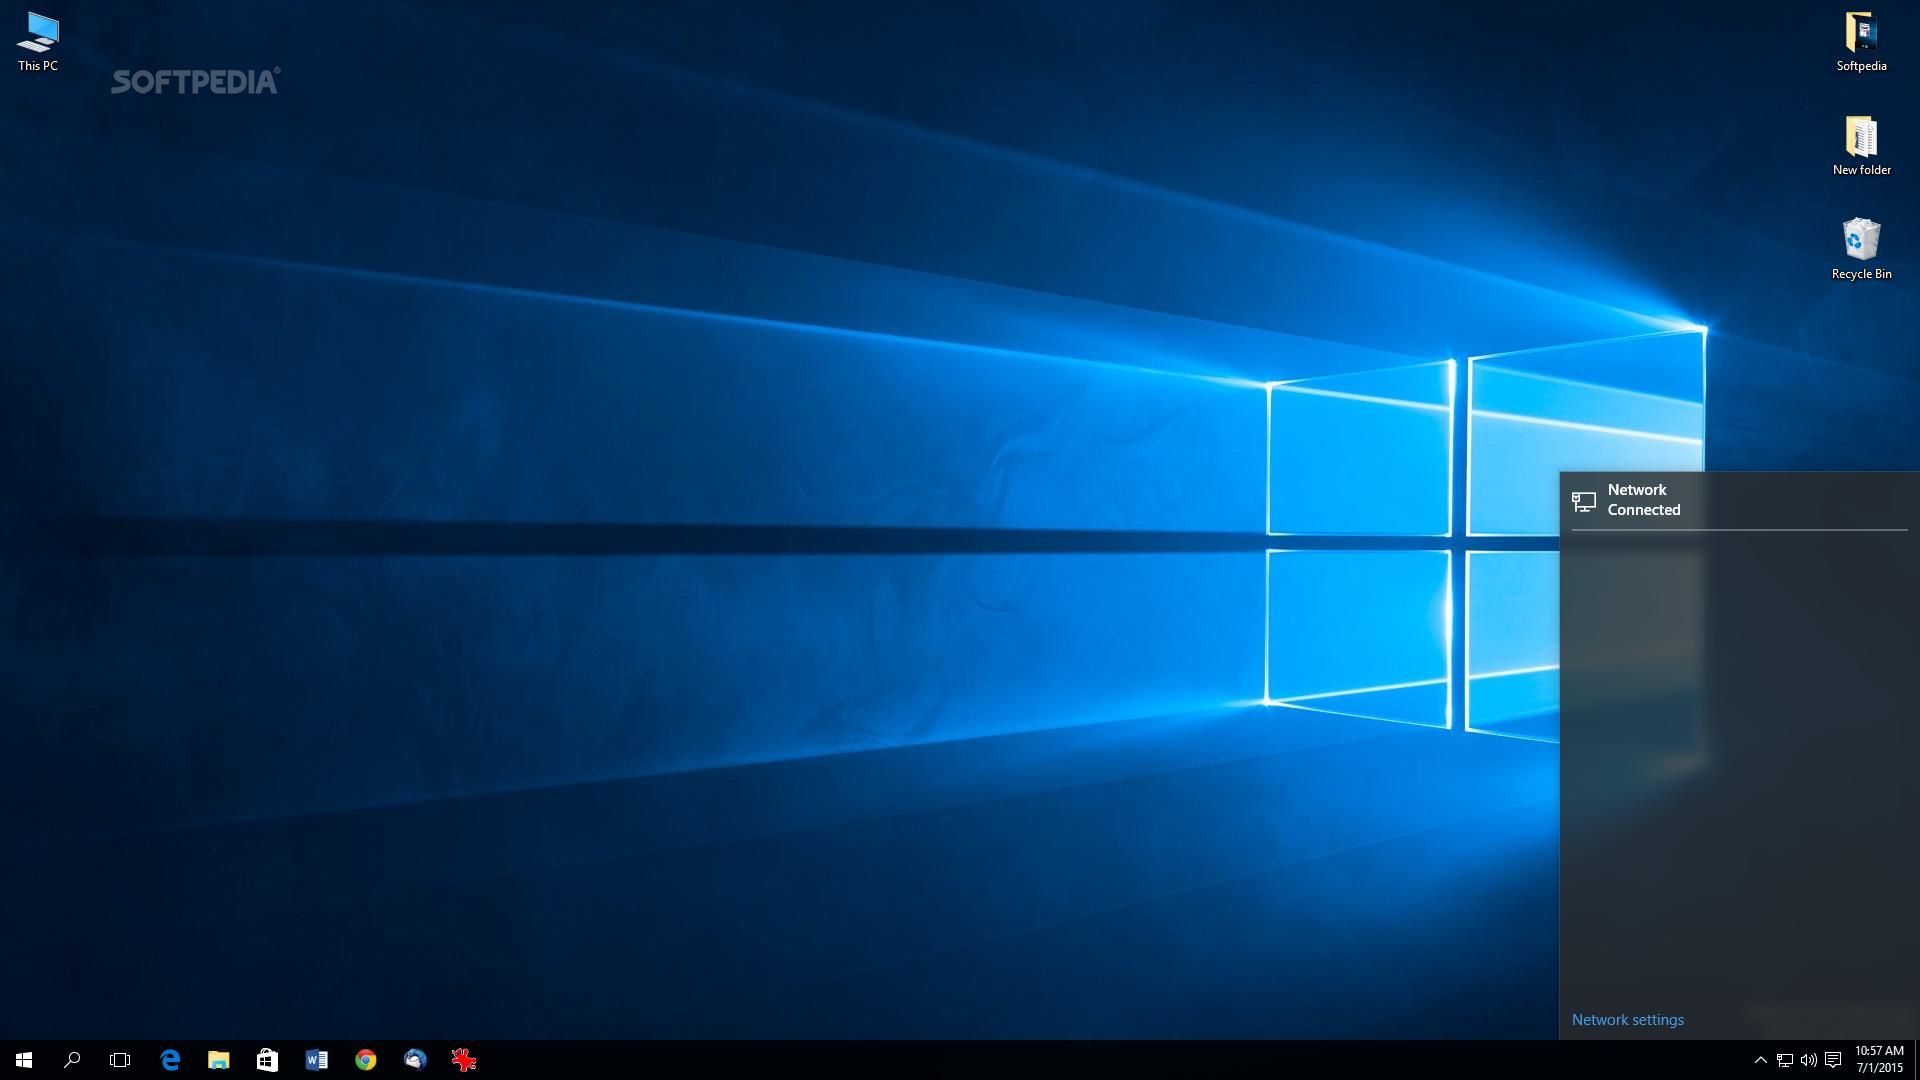The image size is (1920, 1080).
Task: Select the Recycle Bin icon
Action: [1861, 250]
